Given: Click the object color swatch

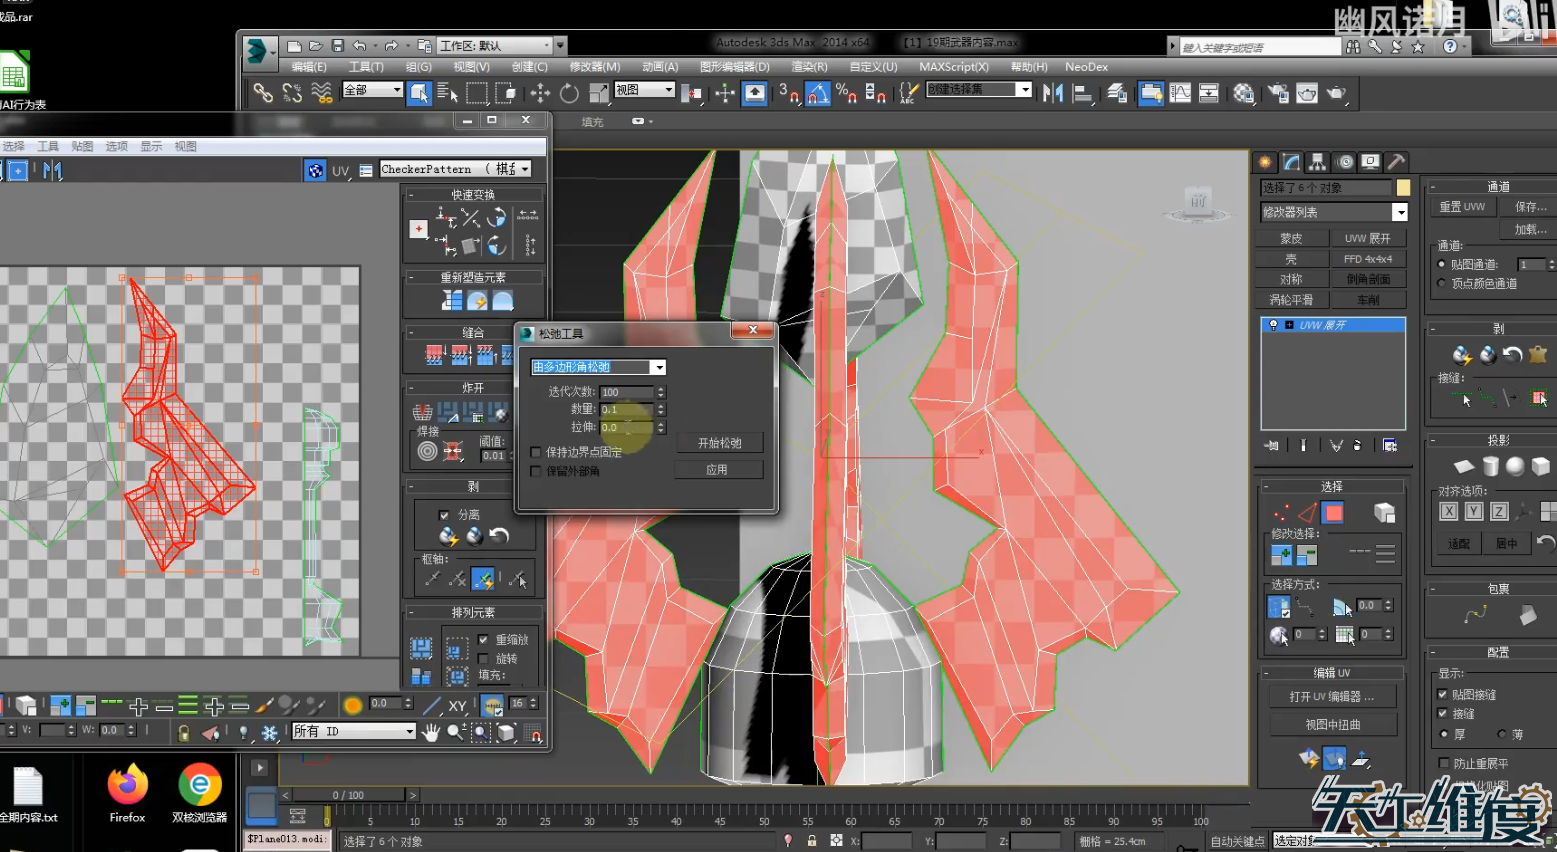Looking at the screenshot, I should click(1403, 188).
